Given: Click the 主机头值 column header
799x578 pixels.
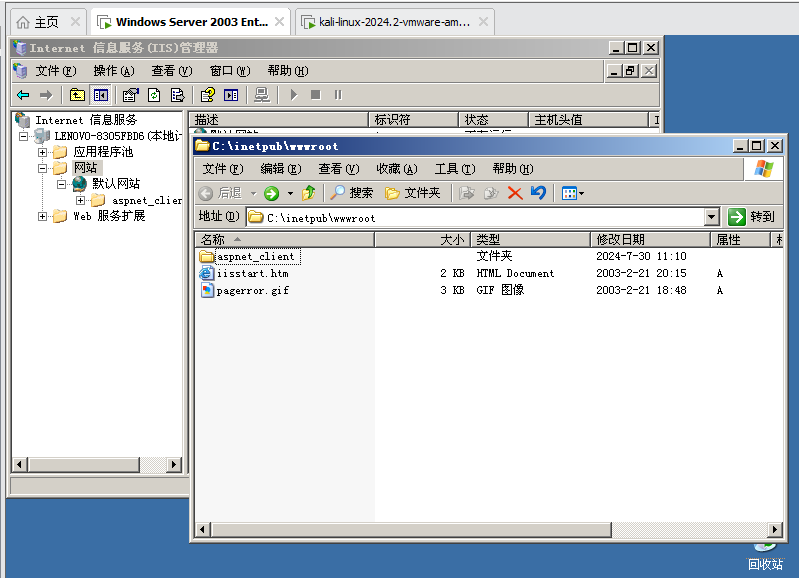Looking at the screenshot, I should click(589, 120).
